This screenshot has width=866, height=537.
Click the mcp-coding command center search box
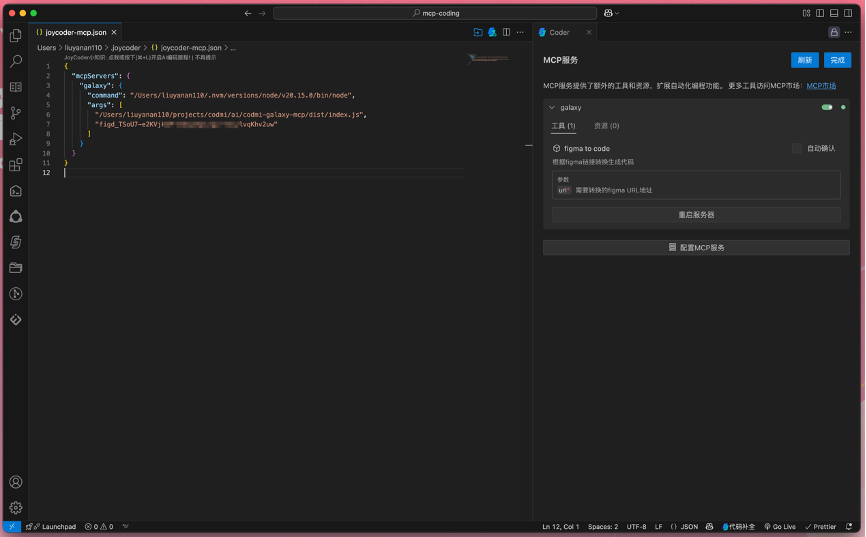pos(435,13)
